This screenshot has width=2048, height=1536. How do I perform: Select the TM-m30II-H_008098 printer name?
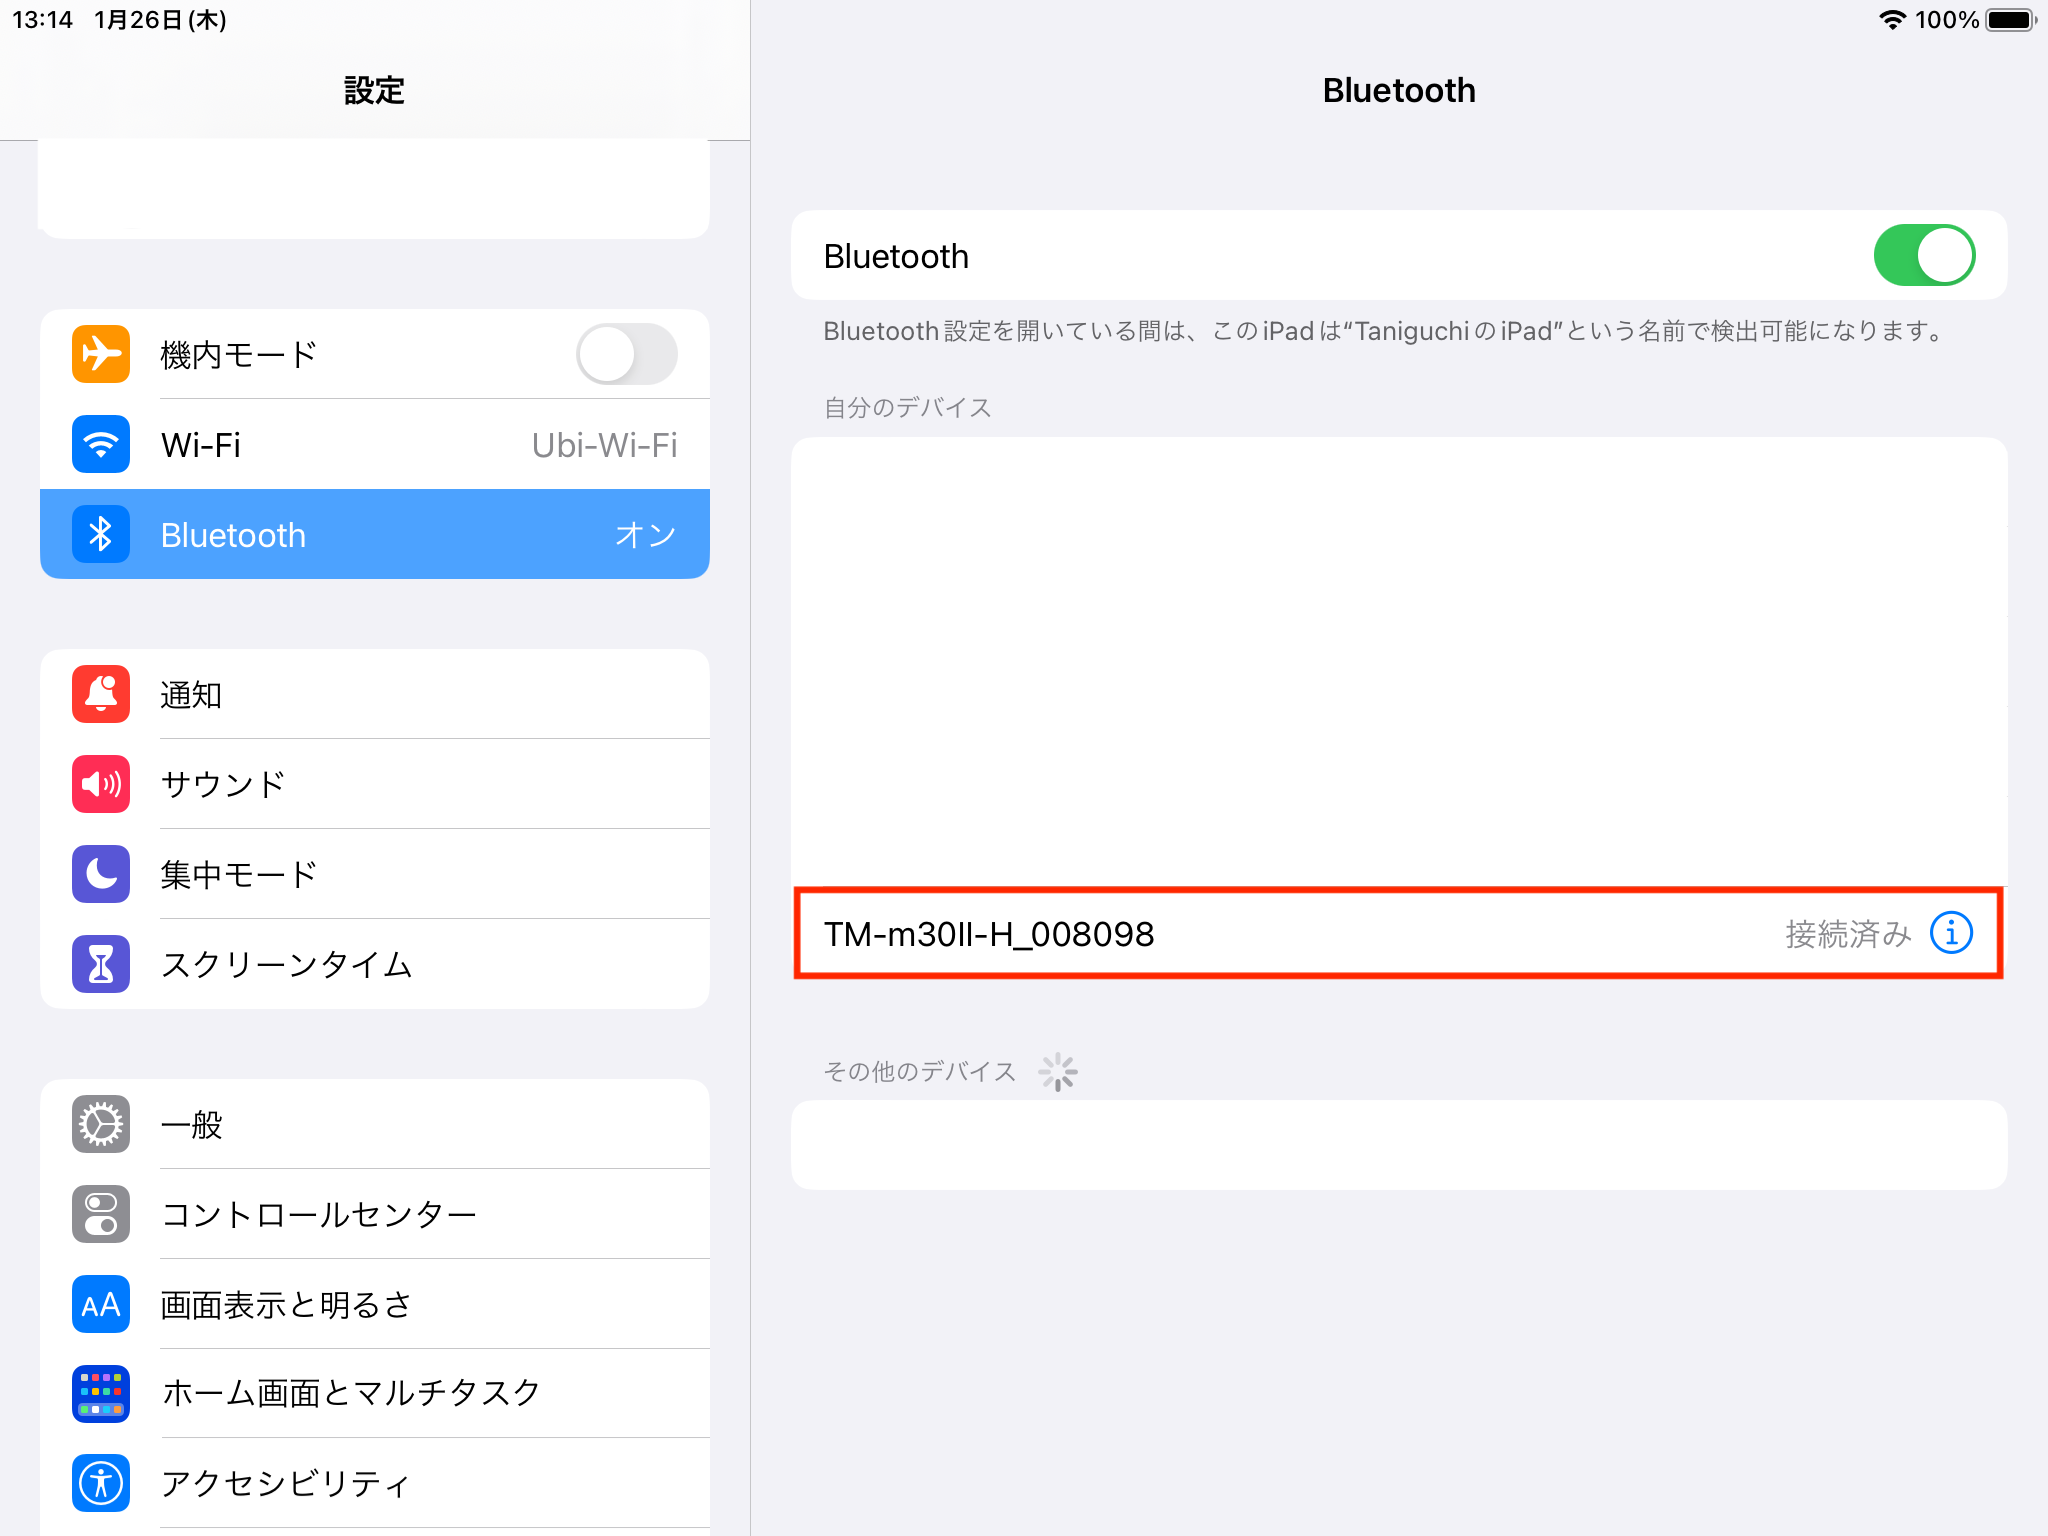click(x=989, y=934)
